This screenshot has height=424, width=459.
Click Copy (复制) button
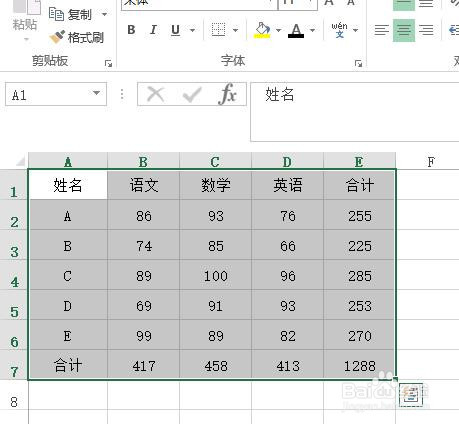click(x=70, y=14)
